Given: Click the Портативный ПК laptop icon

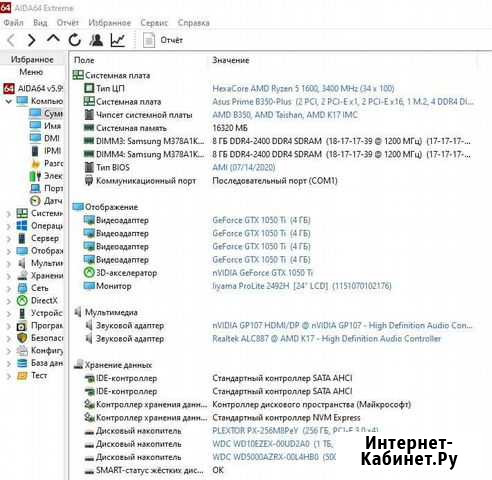Looking at the screenshot, I should click(x=35, y=189).
